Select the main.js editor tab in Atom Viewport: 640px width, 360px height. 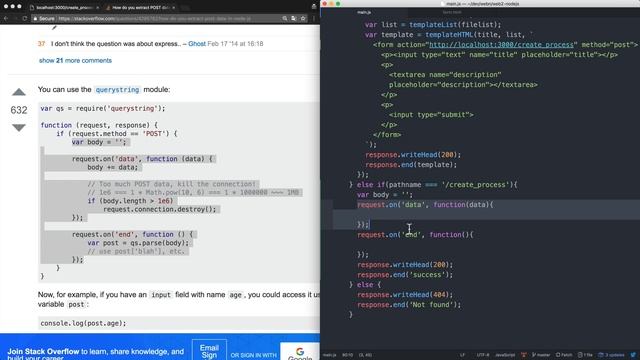point(364,12)
